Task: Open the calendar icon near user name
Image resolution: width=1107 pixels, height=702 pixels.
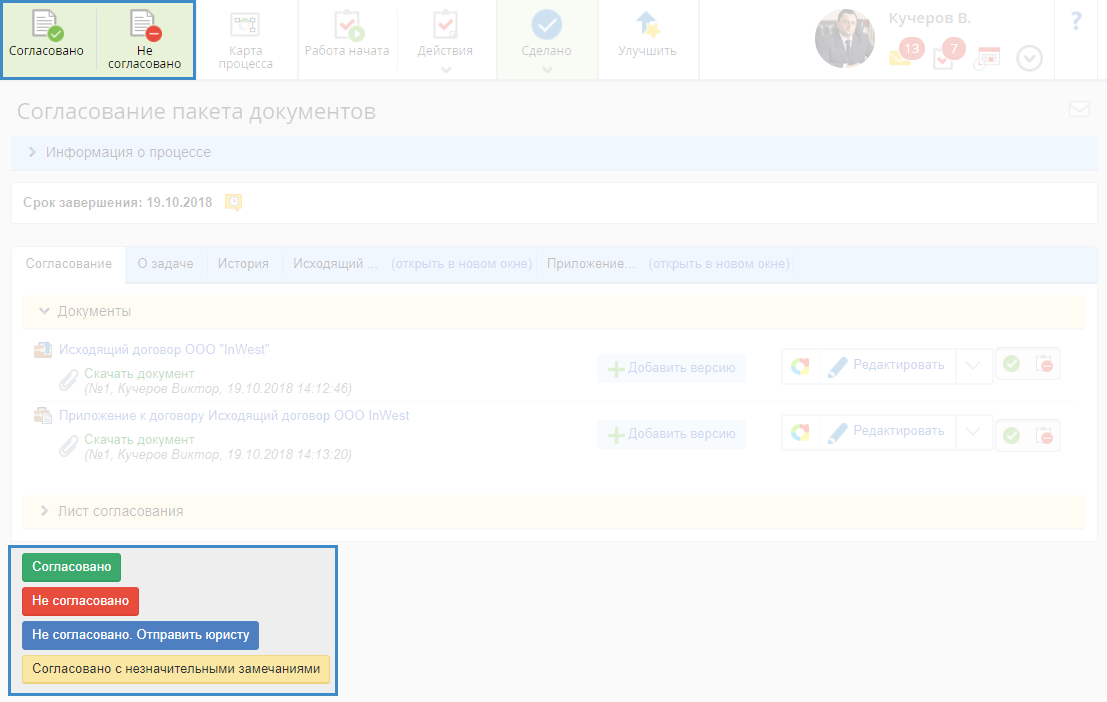Action: [987, 58]
